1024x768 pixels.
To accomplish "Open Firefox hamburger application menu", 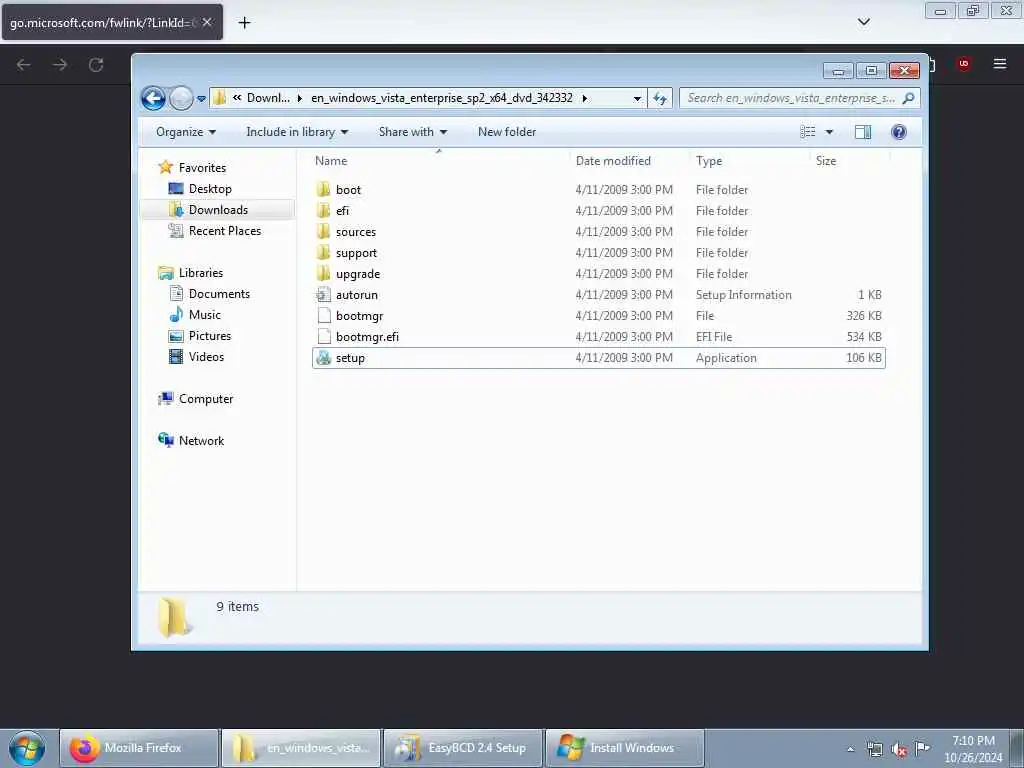I will tap(999, 64).
